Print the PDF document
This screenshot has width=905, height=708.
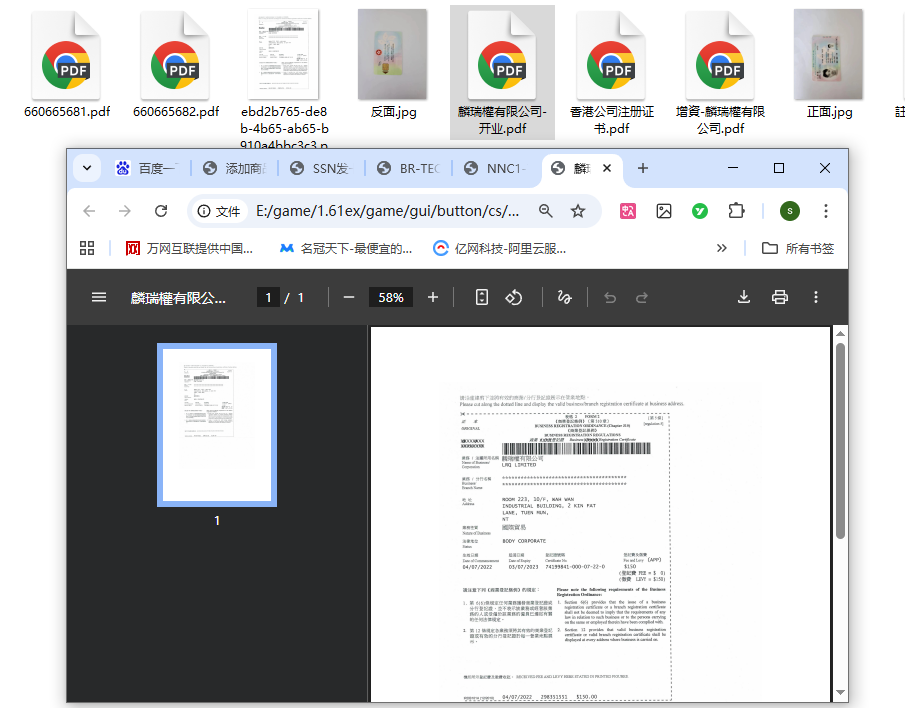pyautogui.click(x=780, y=297)
